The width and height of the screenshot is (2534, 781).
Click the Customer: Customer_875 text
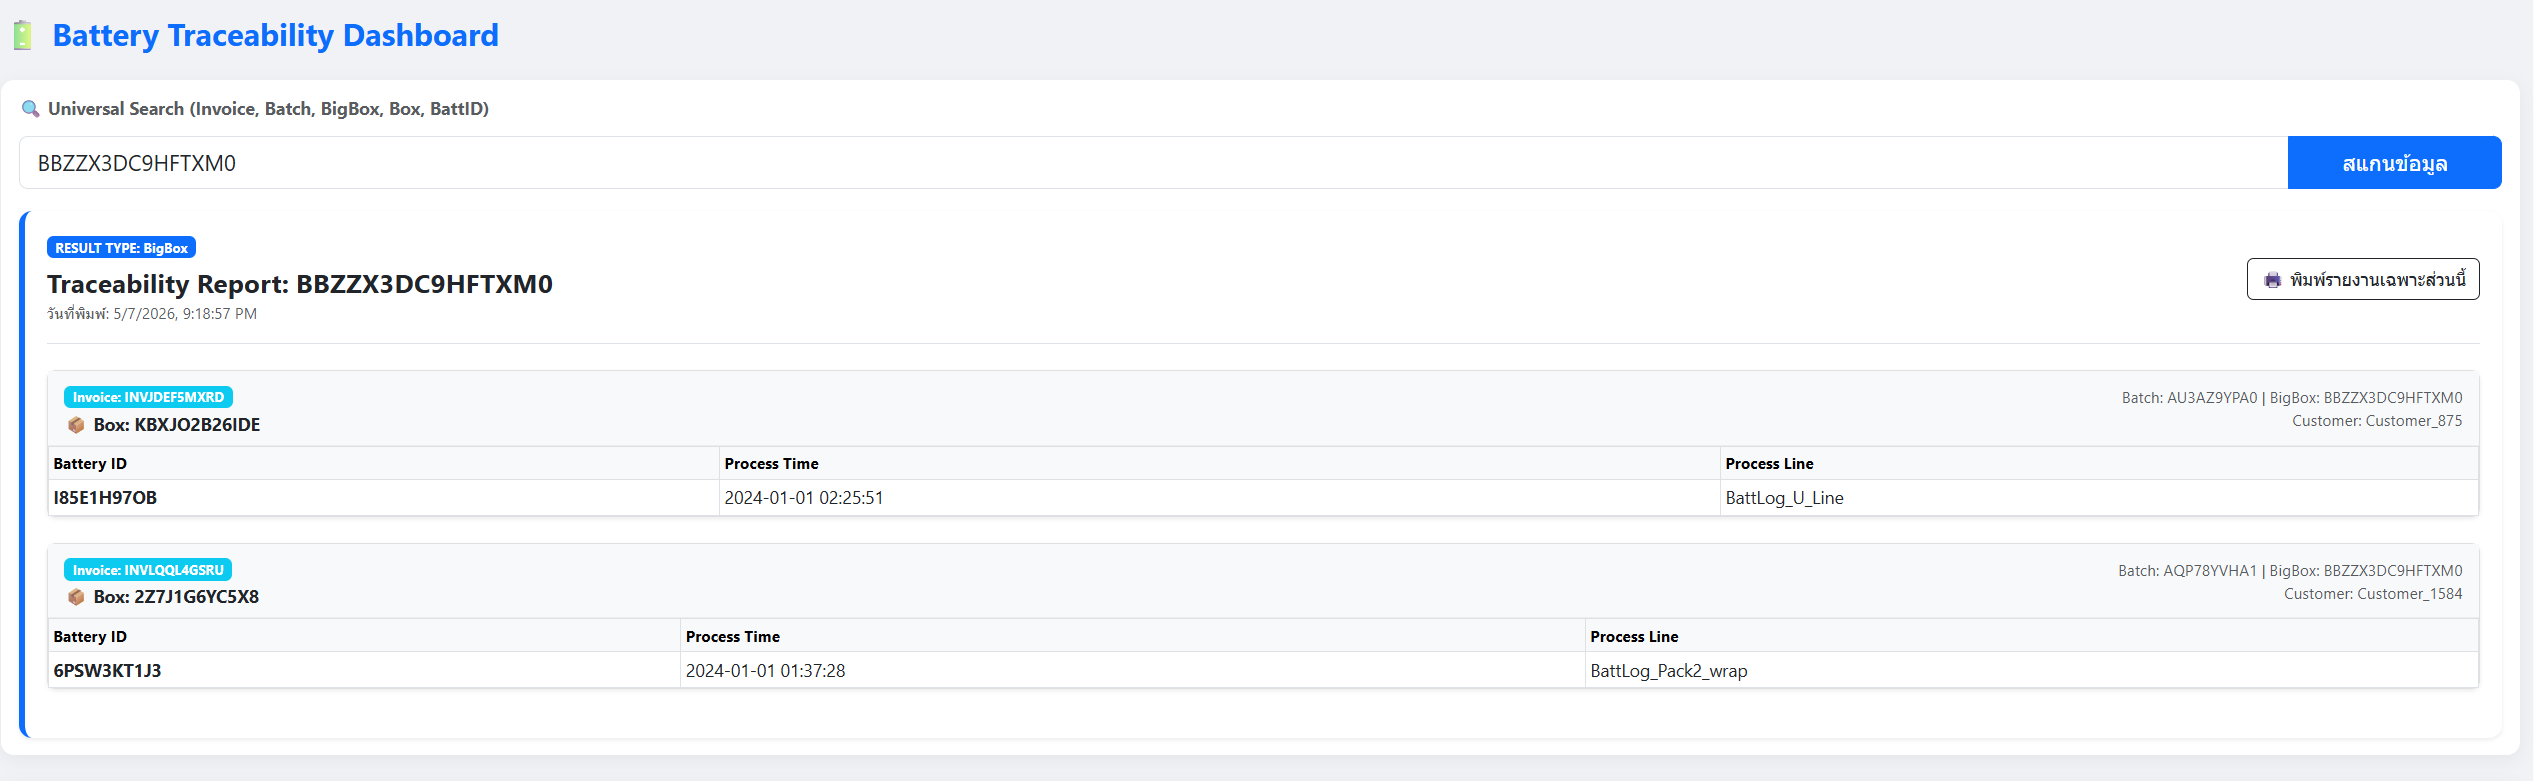click(x=2377, y=421)
